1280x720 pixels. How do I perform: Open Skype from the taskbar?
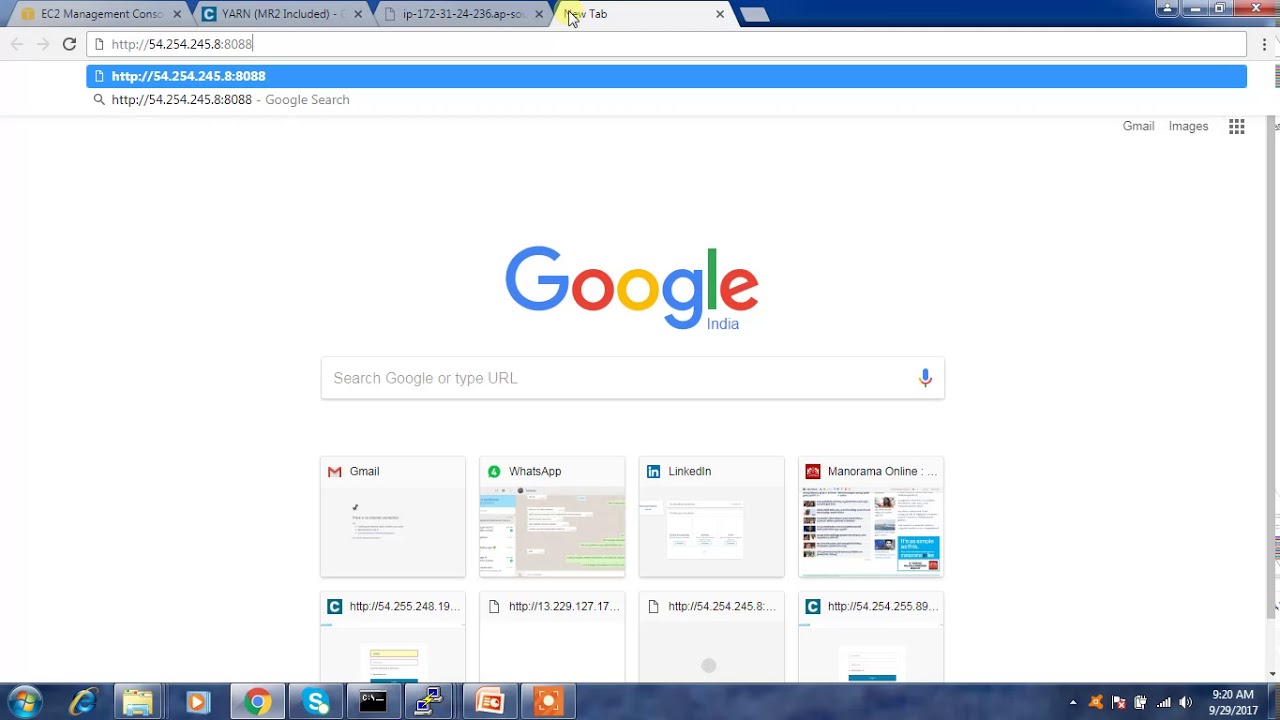click(x=316, y=702)
